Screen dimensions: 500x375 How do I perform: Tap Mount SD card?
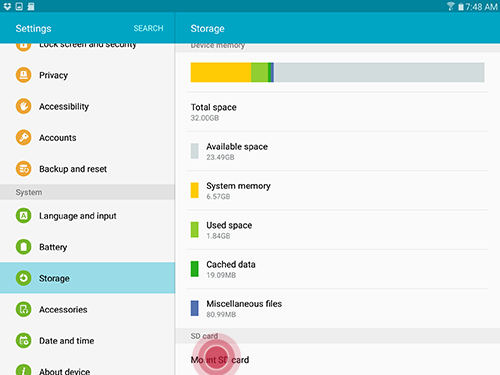337,360
